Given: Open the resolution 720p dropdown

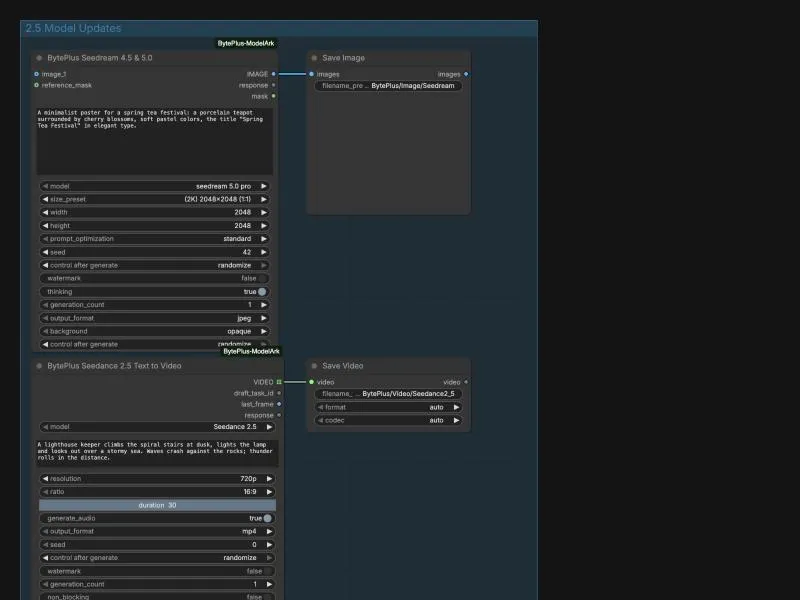Looking at the screenshot, I should 157,479.
